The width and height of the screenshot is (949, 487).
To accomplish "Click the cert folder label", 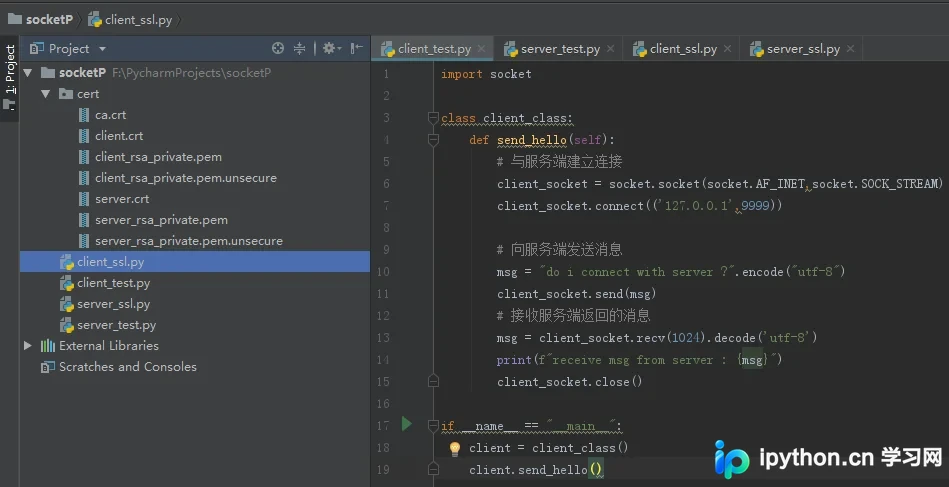I will point(88,94).
